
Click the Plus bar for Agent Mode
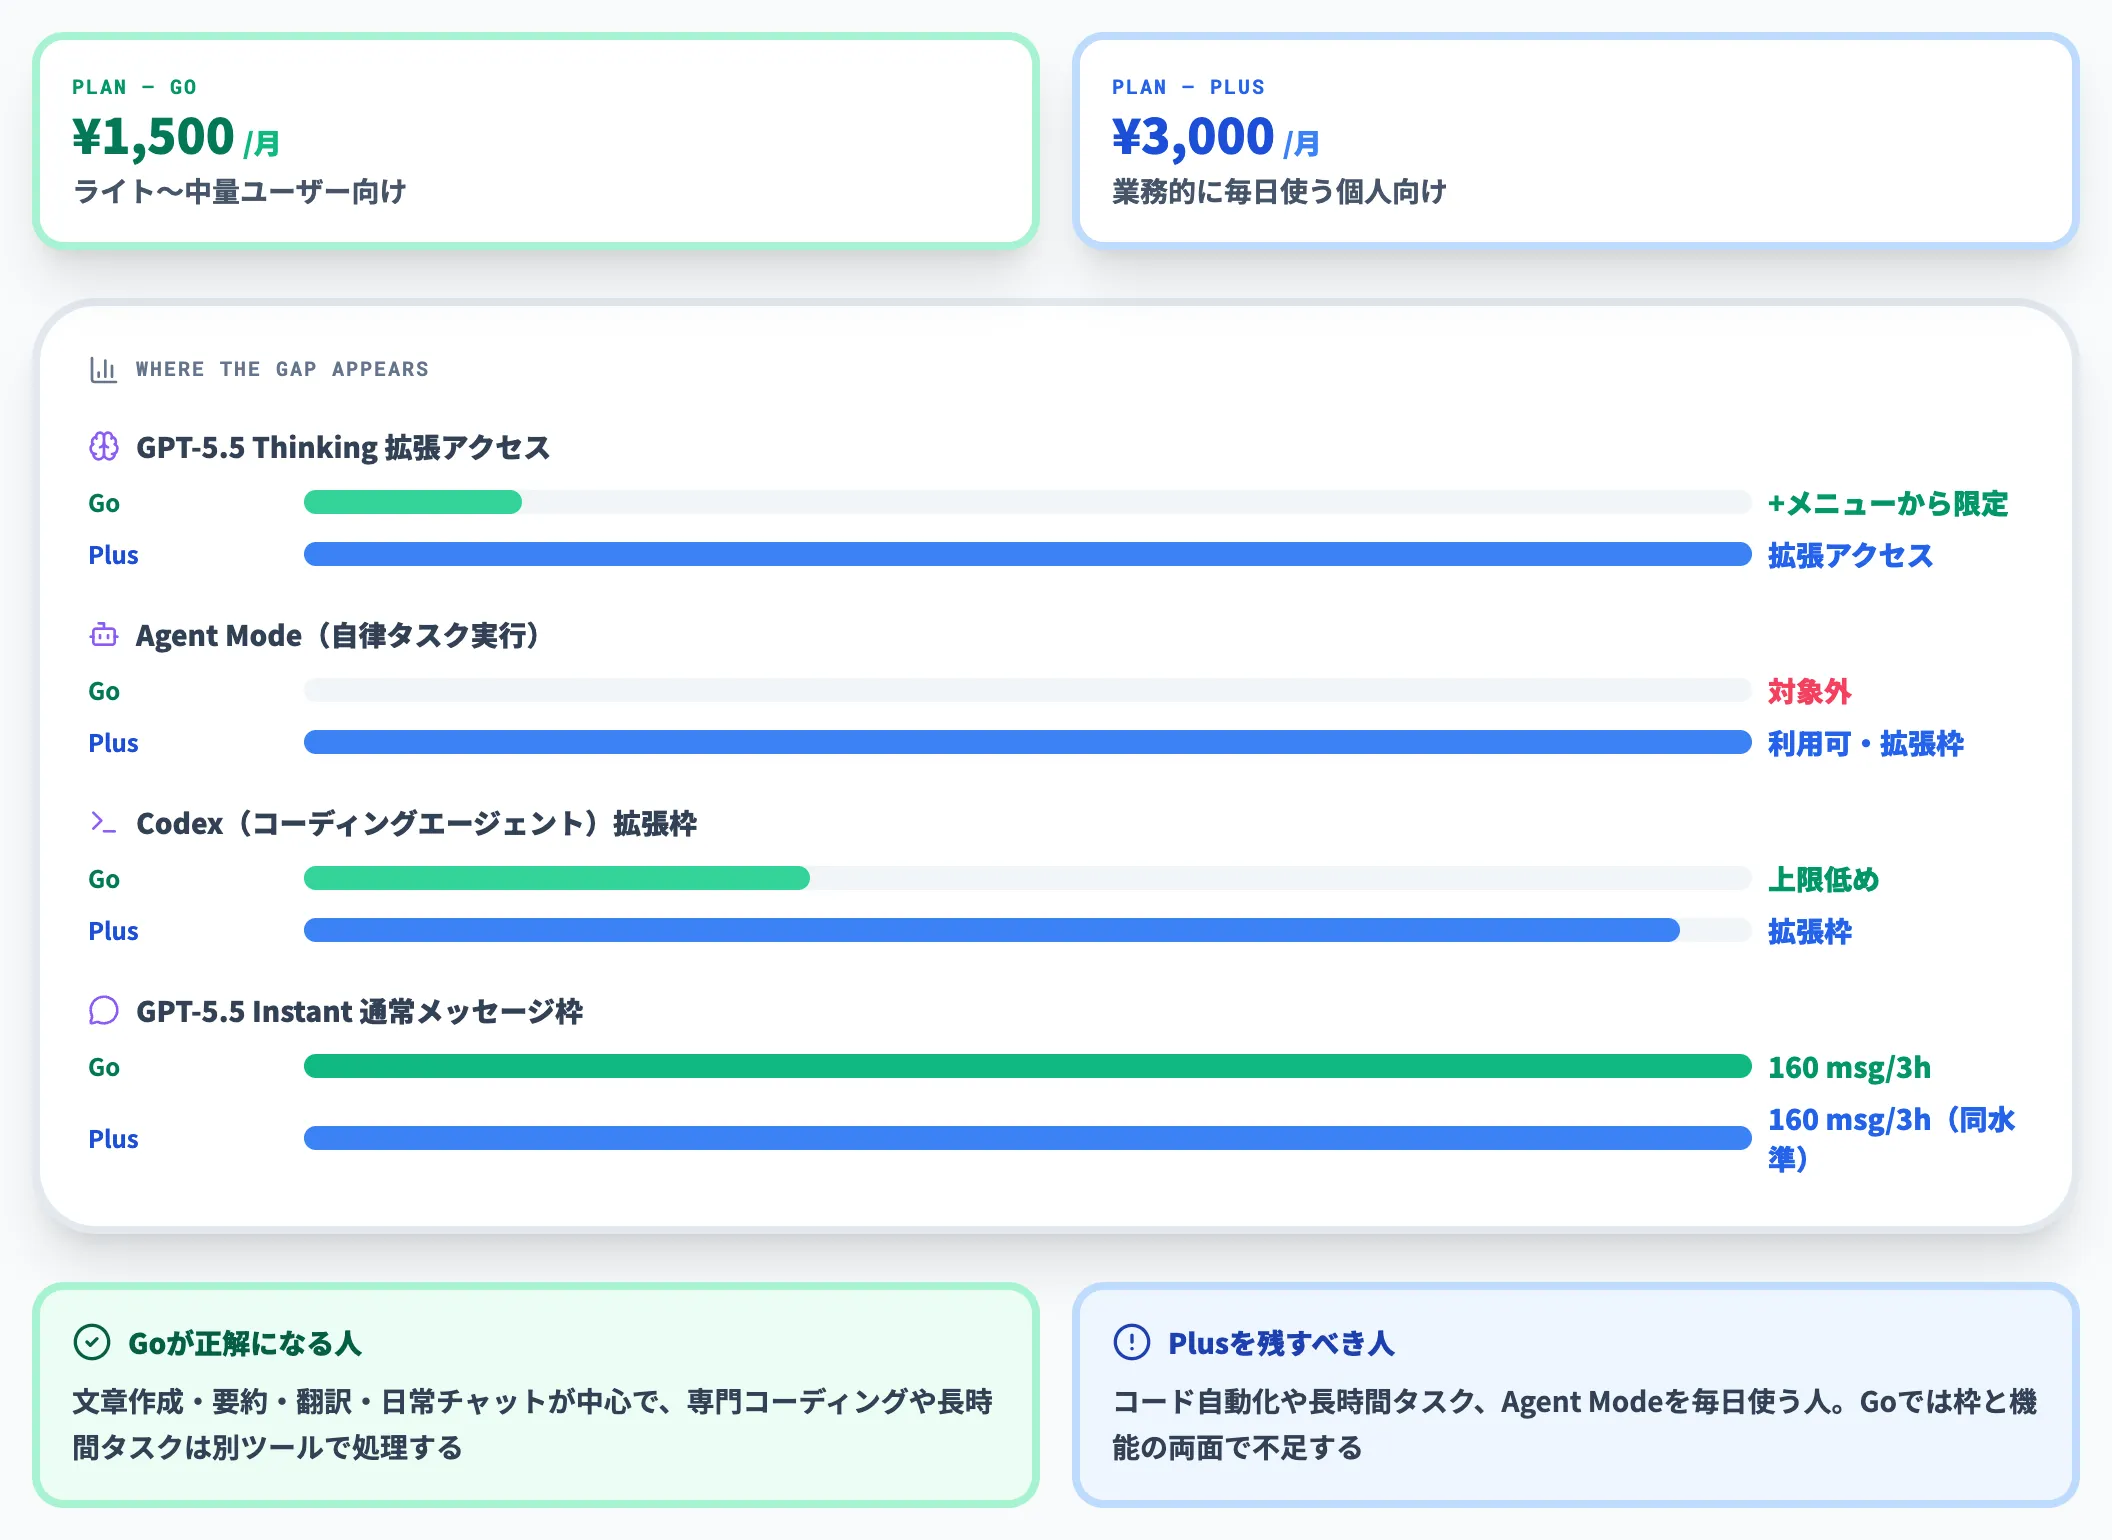click(1028, 742)
